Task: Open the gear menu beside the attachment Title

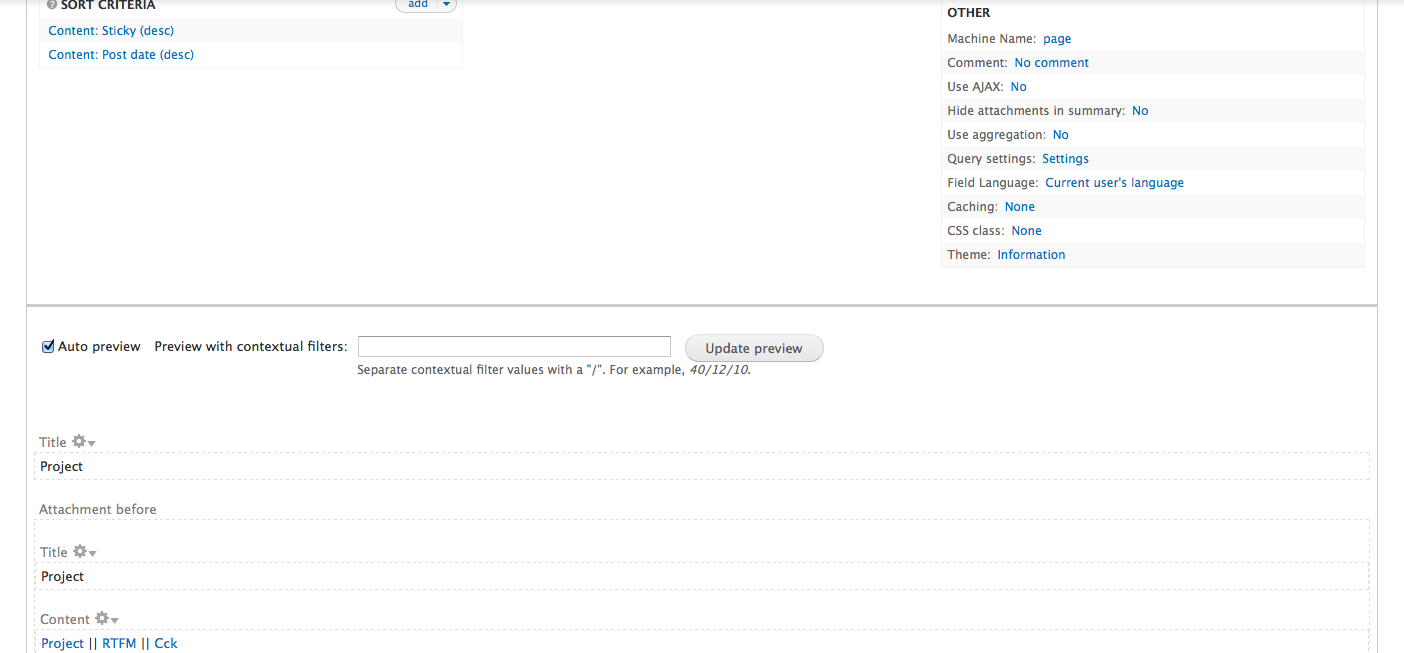Action: click(x=84, y=552)
